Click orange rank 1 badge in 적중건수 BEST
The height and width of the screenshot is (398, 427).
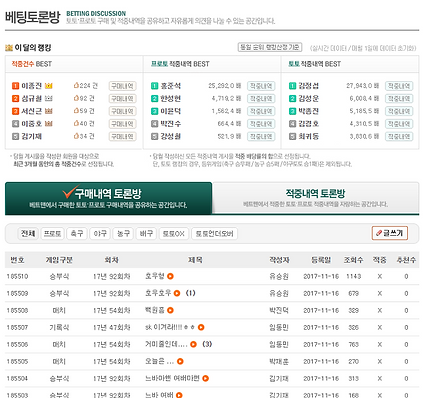pyautogui.click(x=15, y=86)
